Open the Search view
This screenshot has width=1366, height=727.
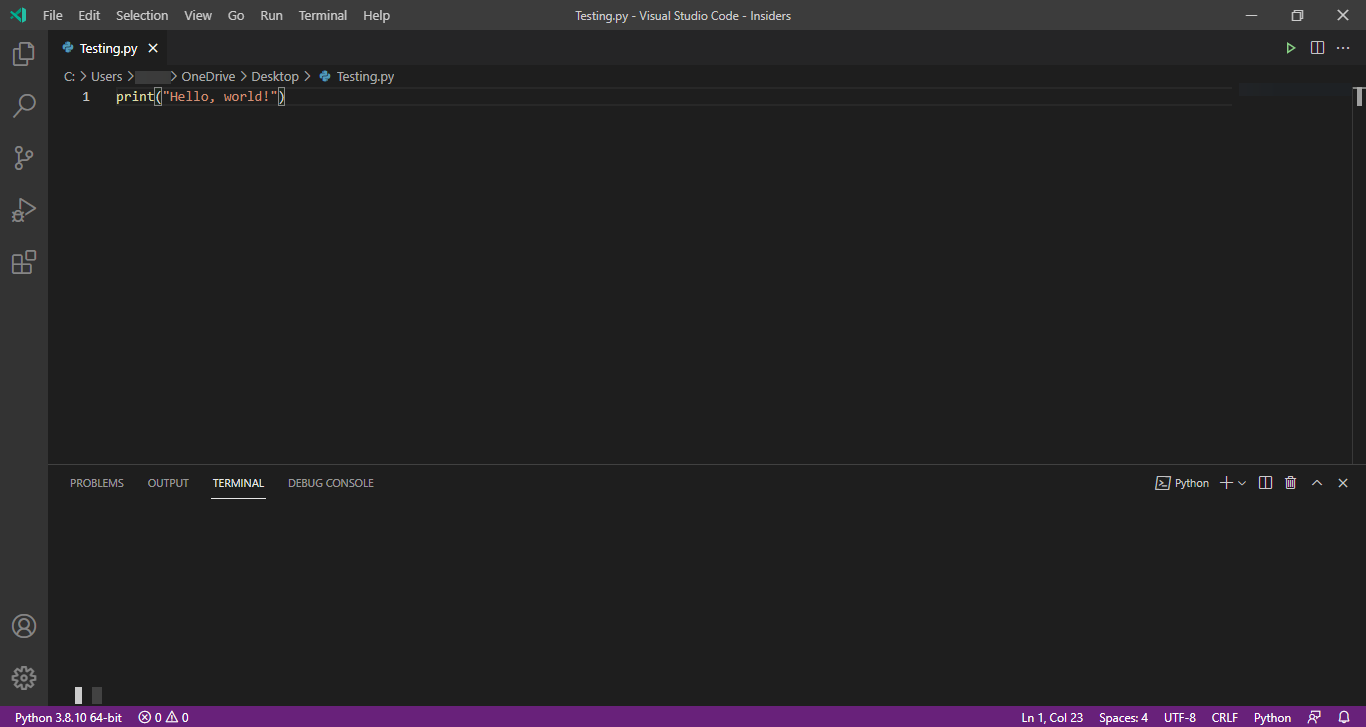click(x=23, y=105)
